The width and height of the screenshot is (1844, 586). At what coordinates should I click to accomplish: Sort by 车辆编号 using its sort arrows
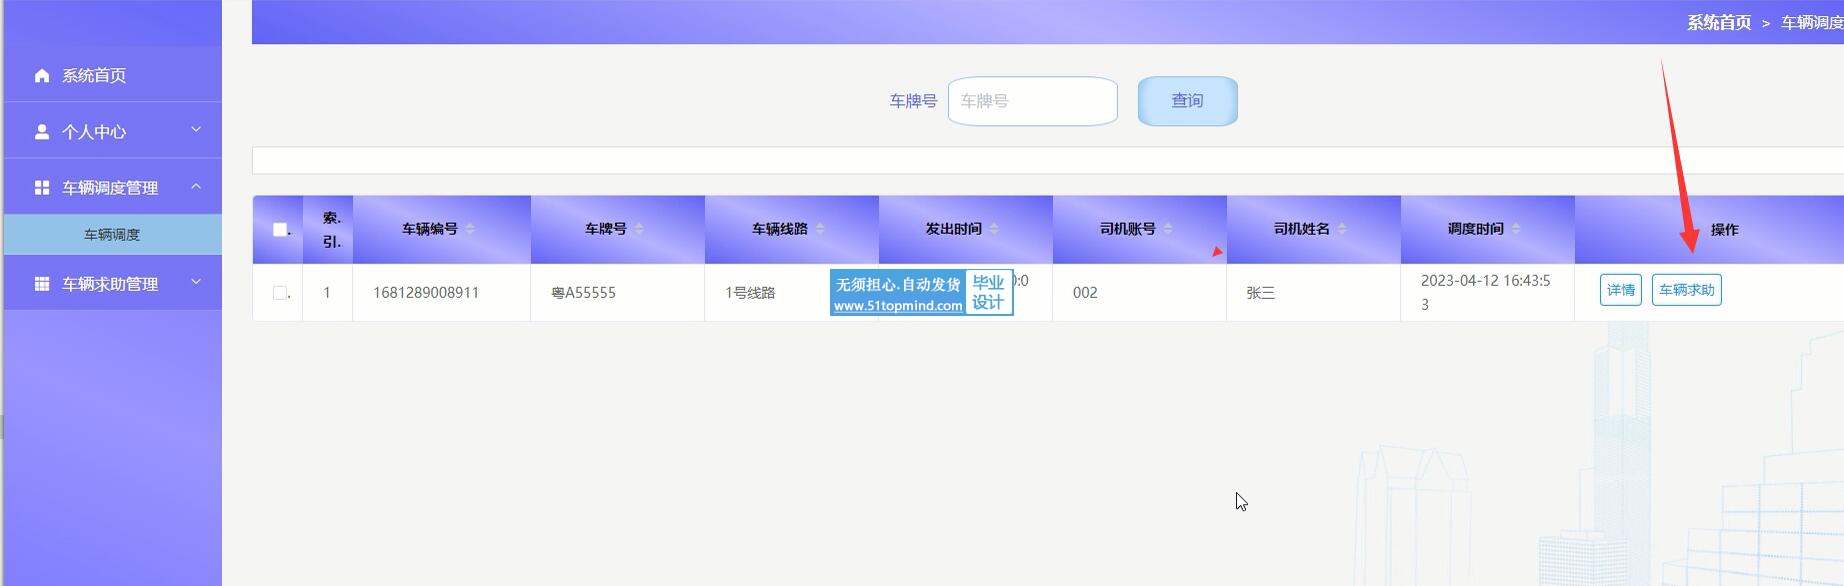(x=470, y=229)
